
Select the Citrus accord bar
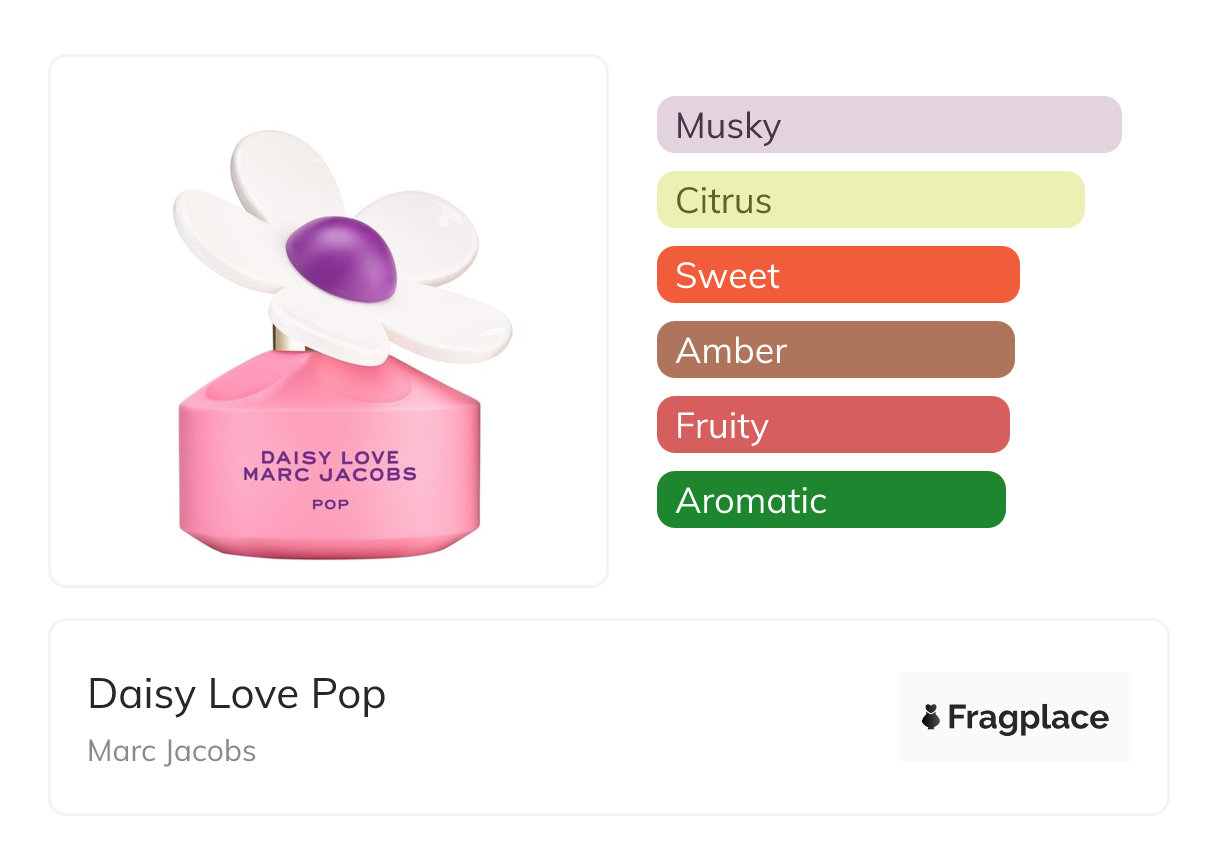[x=870, y=200]
